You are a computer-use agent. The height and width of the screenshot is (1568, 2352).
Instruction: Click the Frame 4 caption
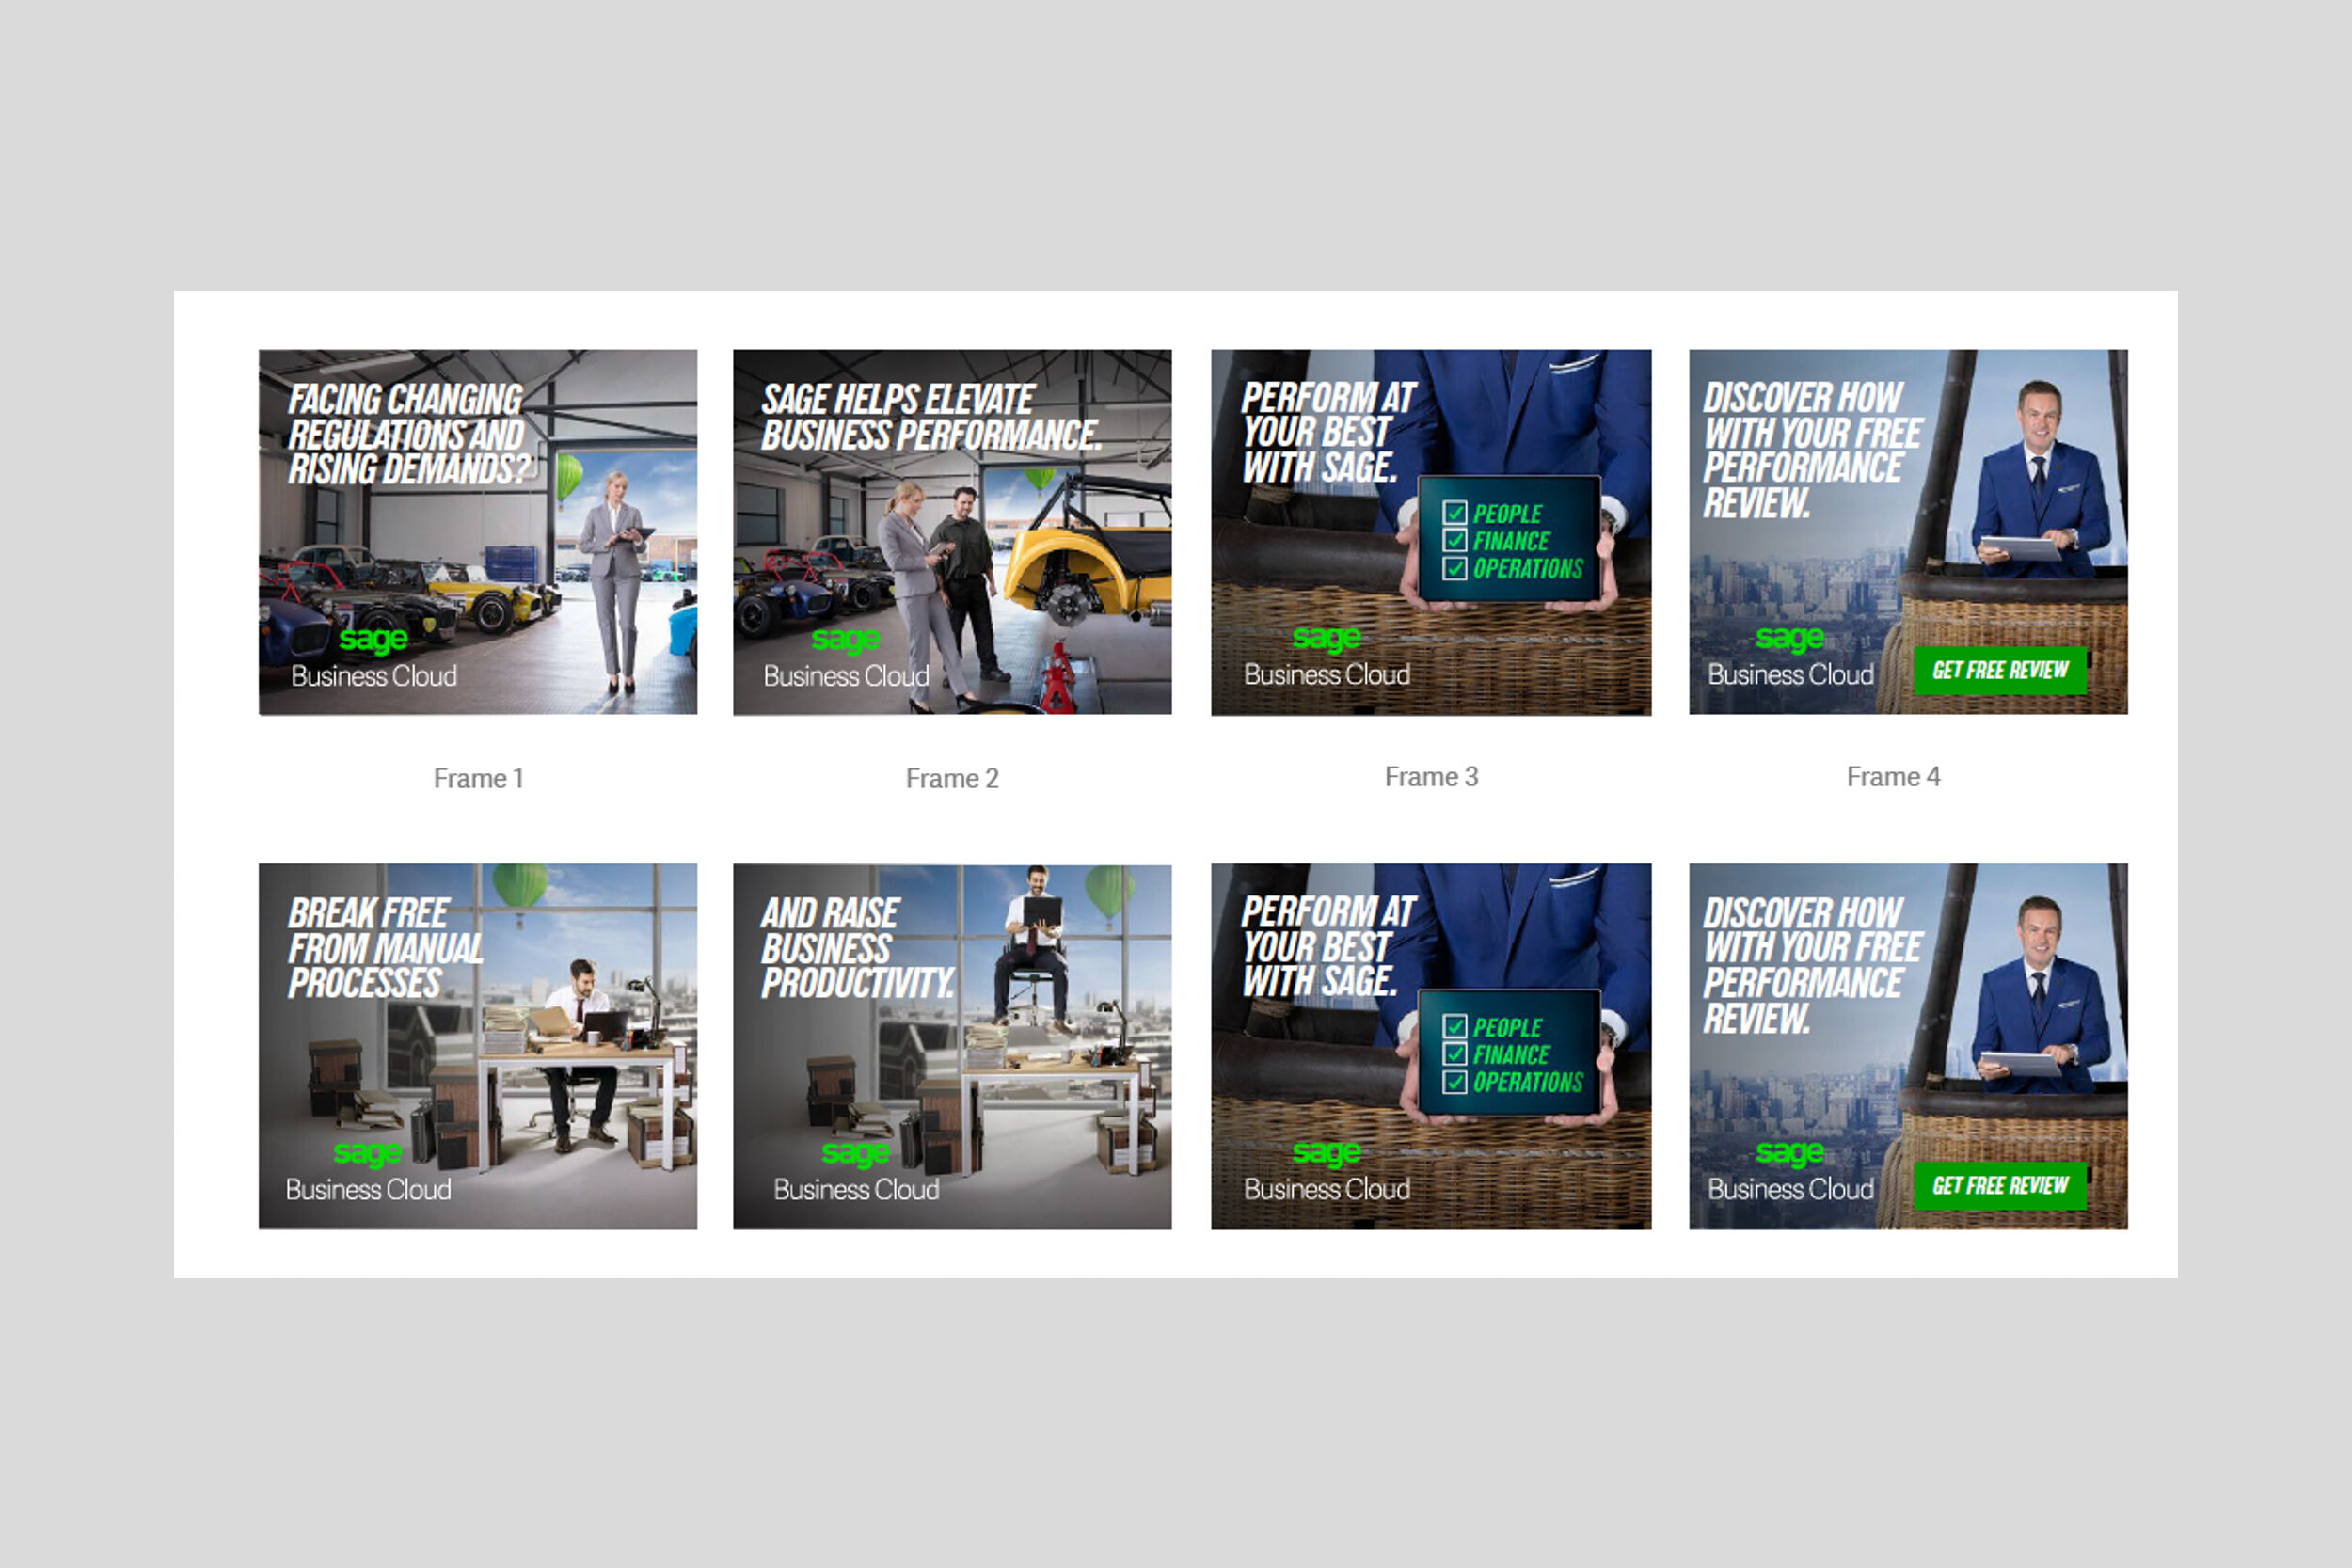click(x=1893, y=777)
